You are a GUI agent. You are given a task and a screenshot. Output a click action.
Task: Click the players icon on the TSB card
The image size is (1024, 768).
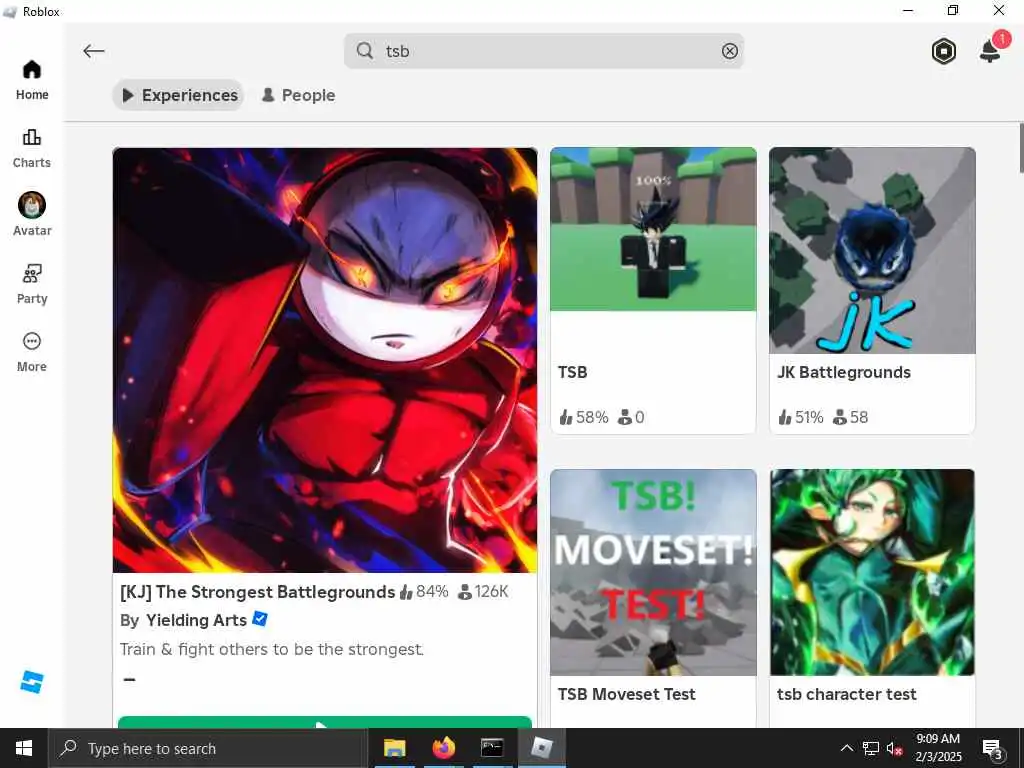pos(624,417)
